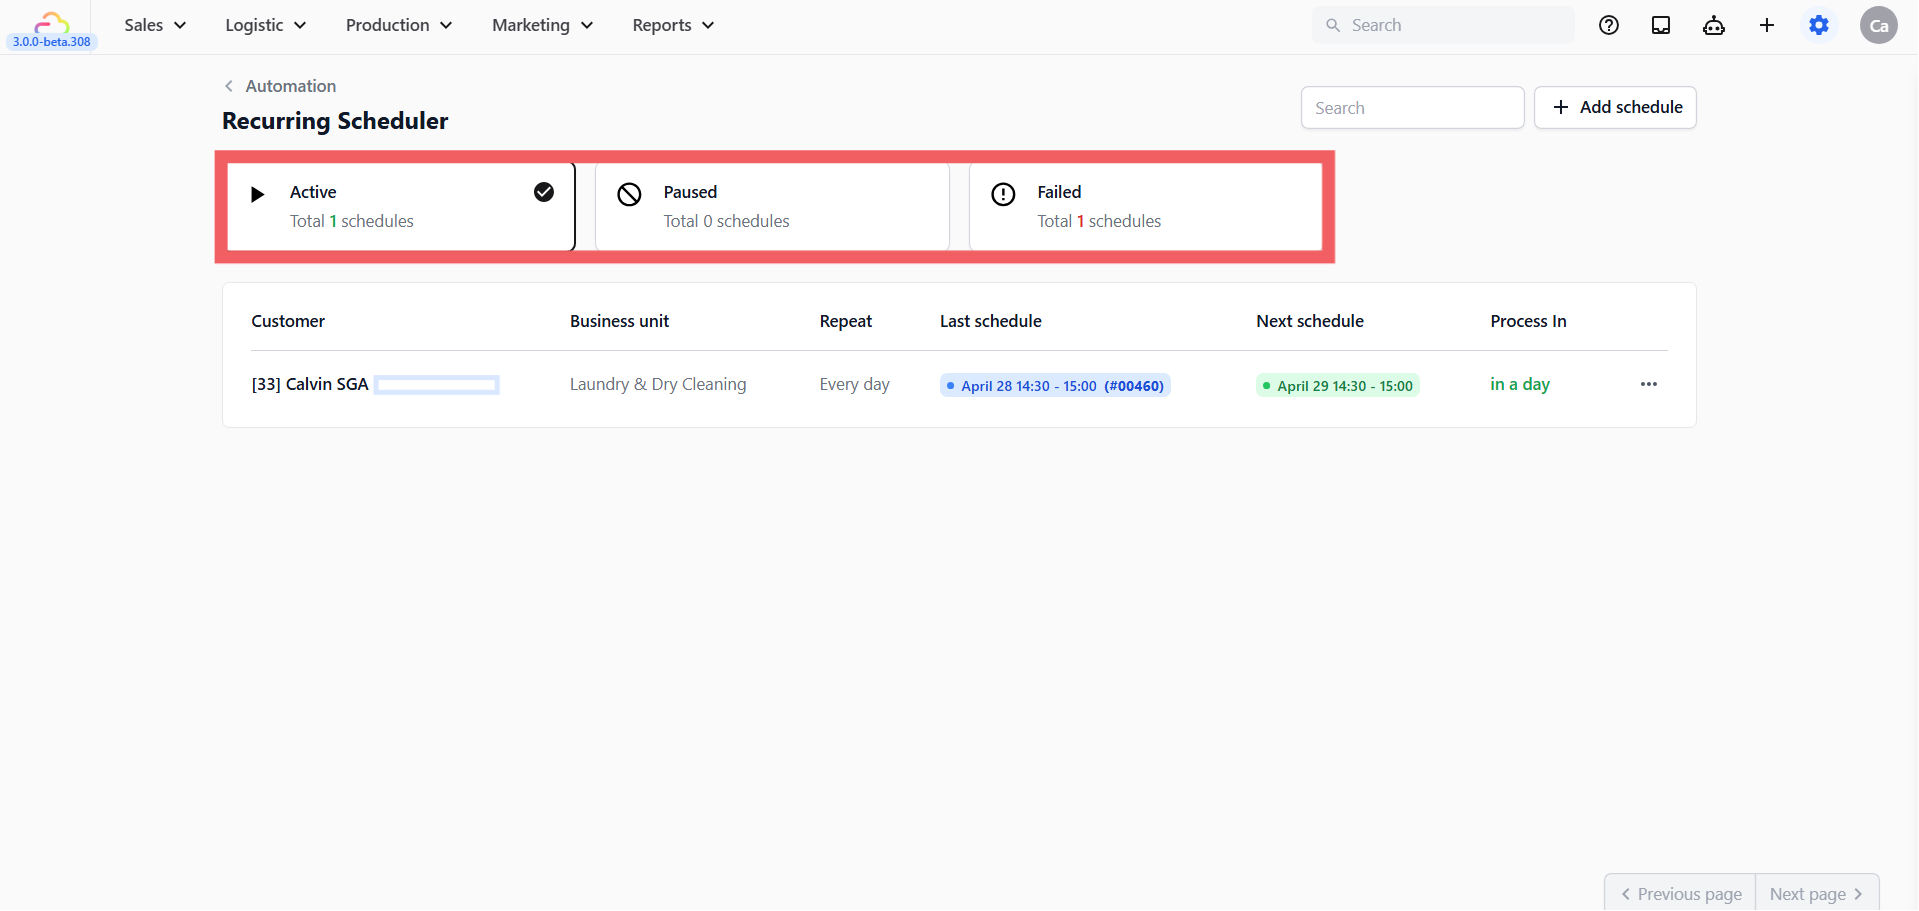1919x911 pixels.
Task: Click the Failed exclamation icon
Action: (1003, 194)
